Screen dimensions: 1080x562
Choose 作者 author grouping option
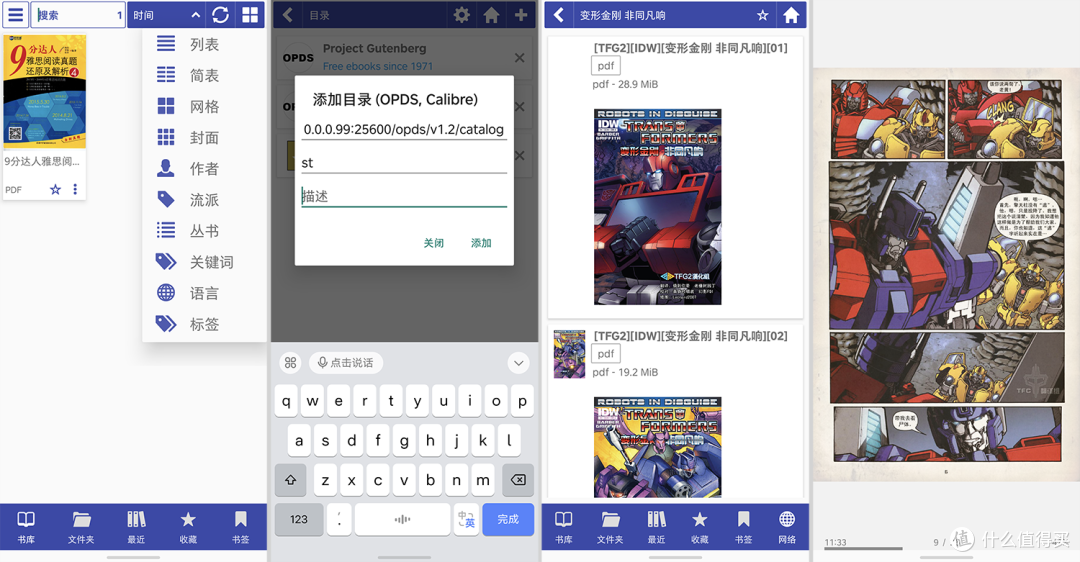click(x=204, y=169)
